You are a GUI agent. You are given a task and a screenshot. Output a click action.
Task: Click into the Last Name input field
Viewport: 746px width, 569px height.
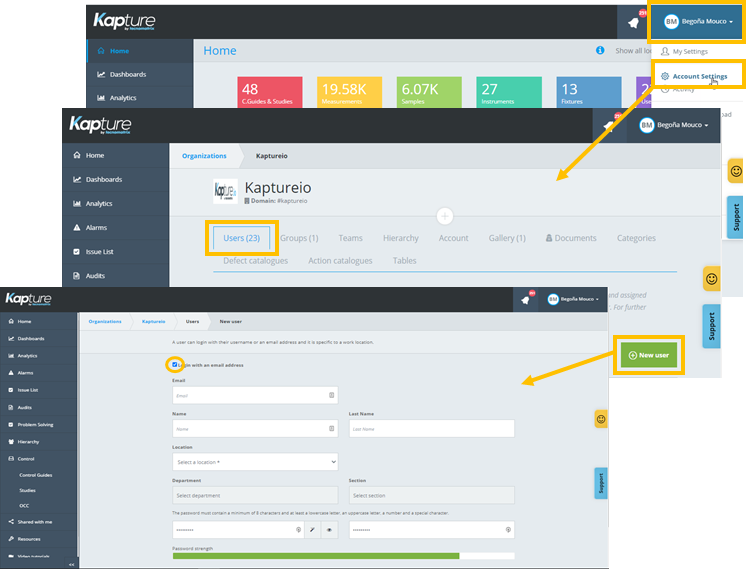tap(432, 429)
